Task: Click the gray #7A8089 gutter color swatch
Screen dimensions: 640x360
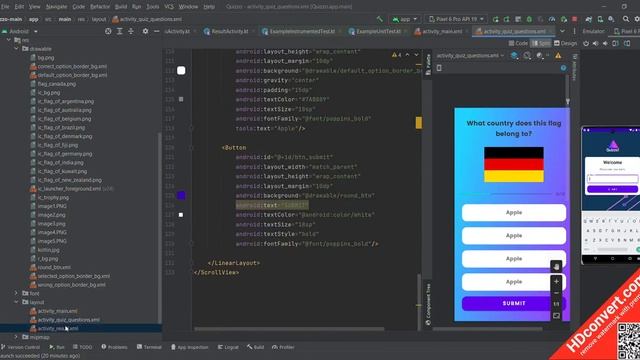Action: pos(181,99)
